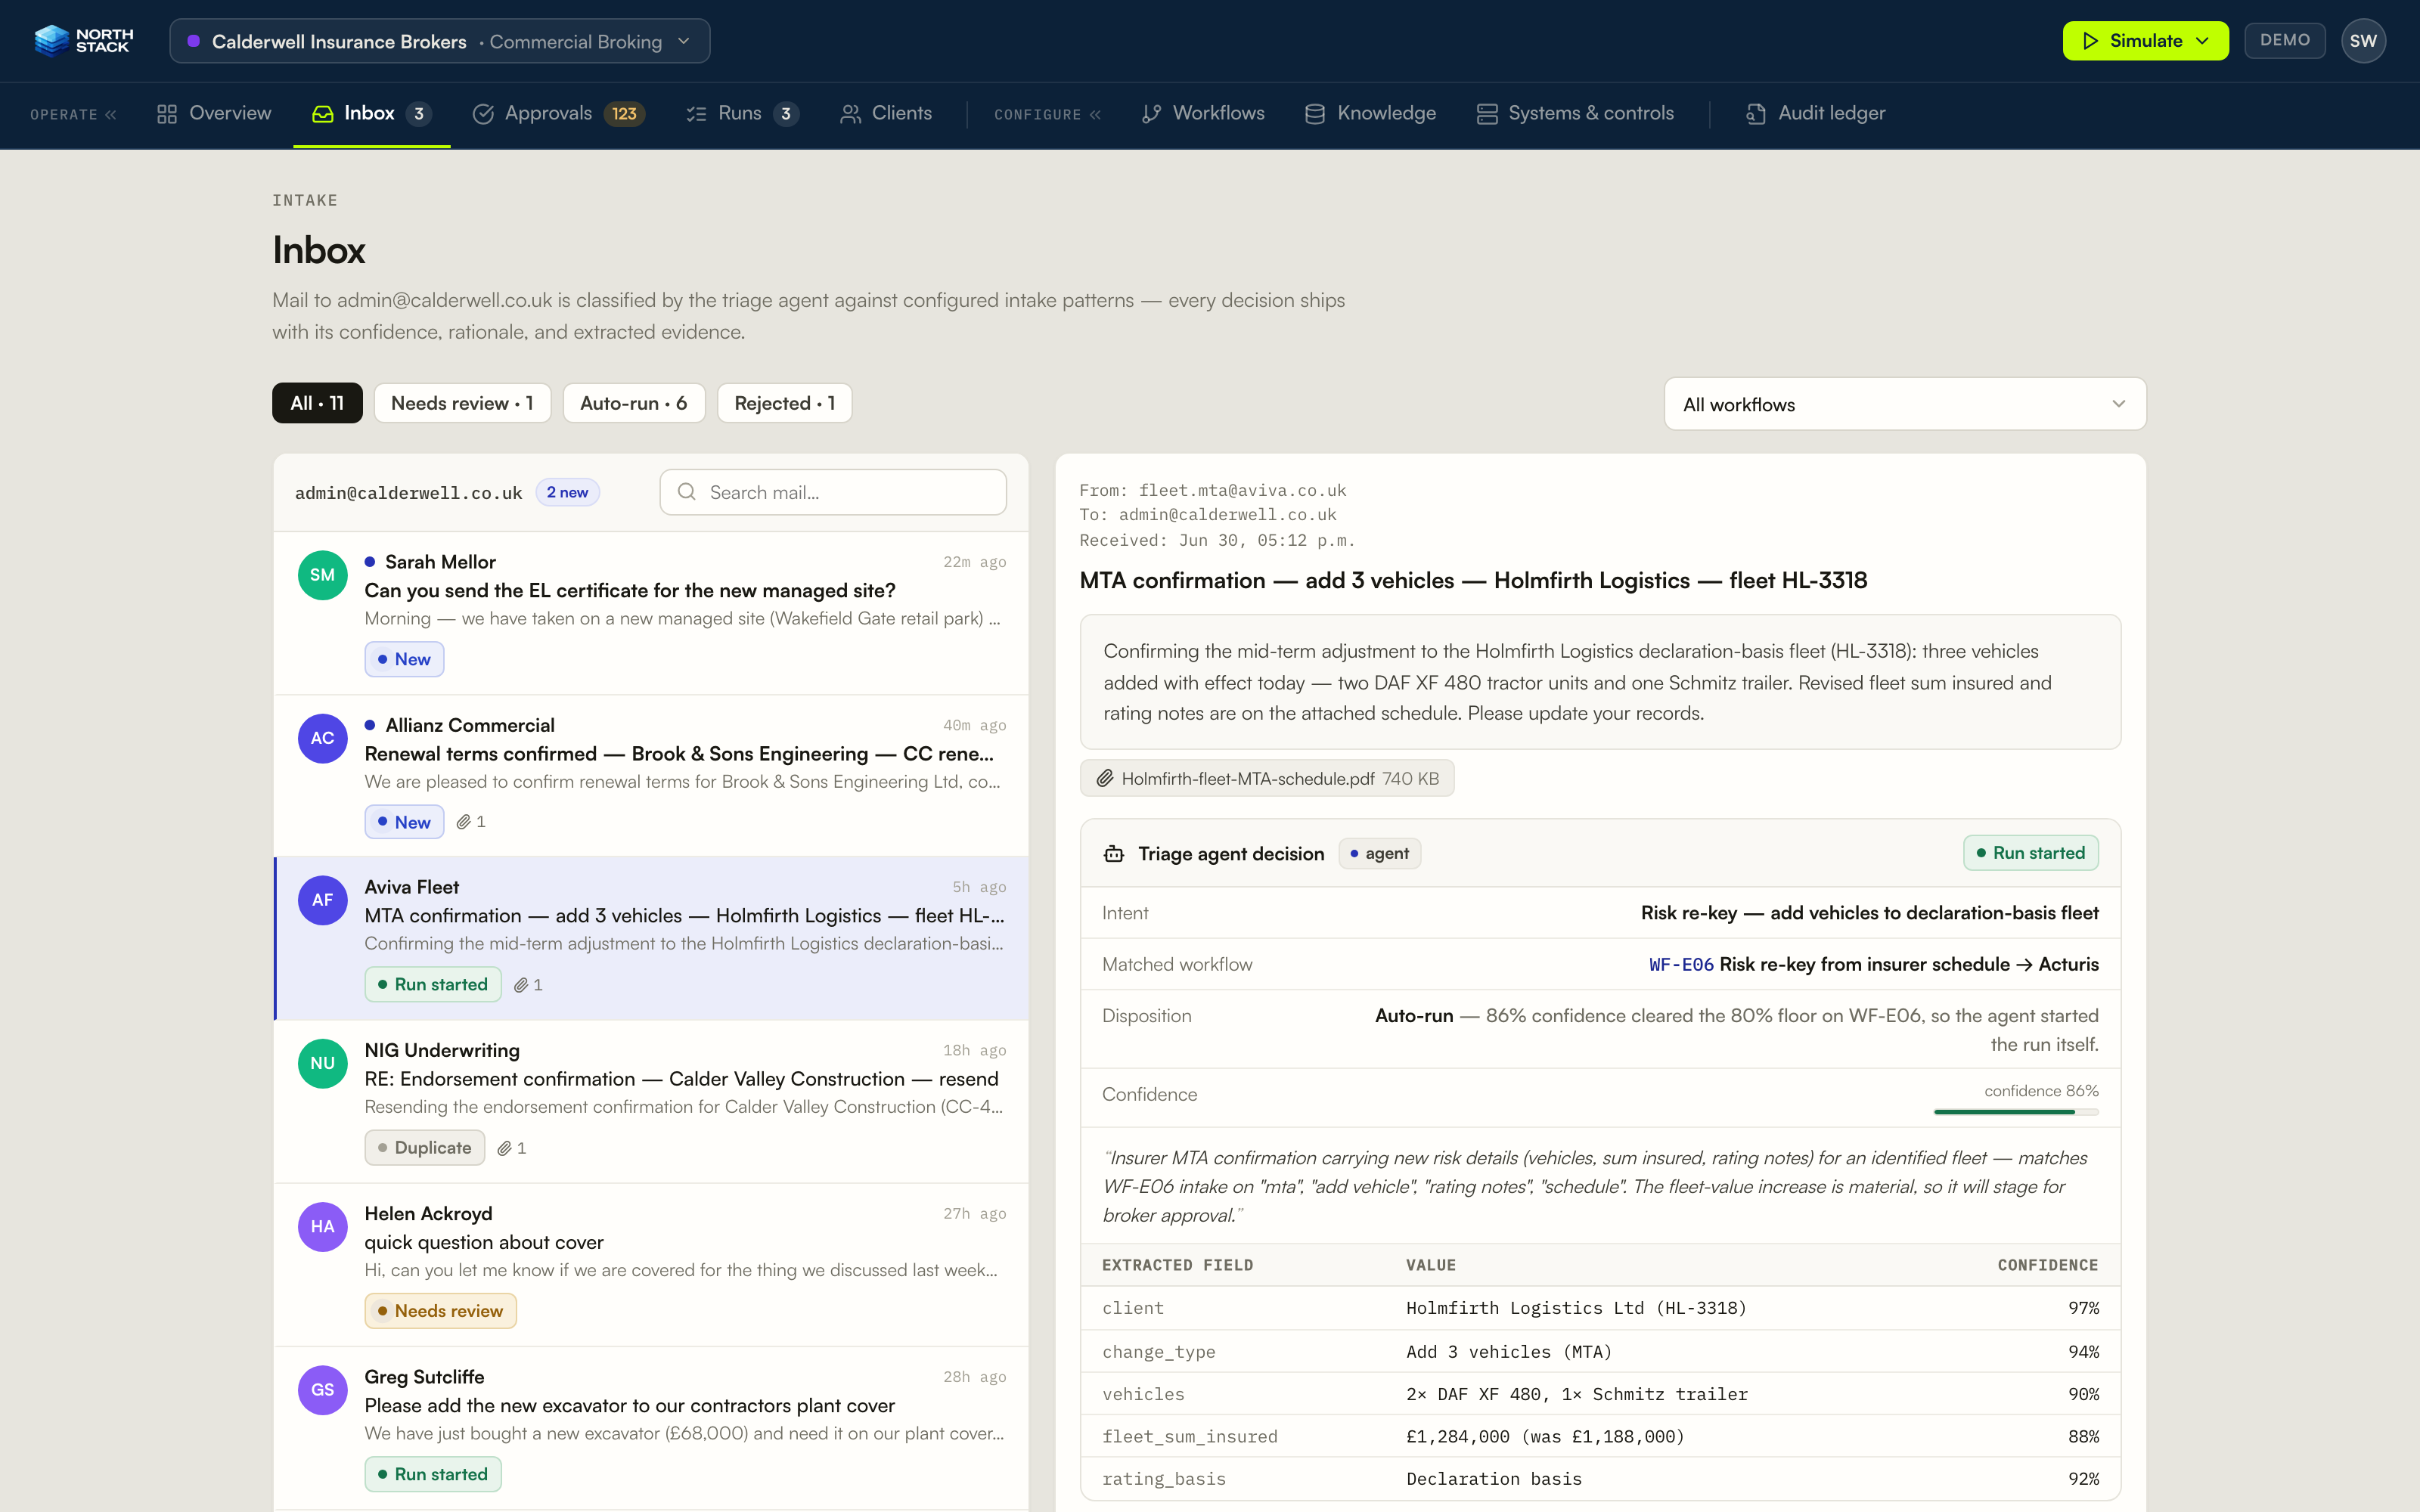Click the Clients people icon
The width and height of the screenshot is (2420, 1512).
(850, 114)
